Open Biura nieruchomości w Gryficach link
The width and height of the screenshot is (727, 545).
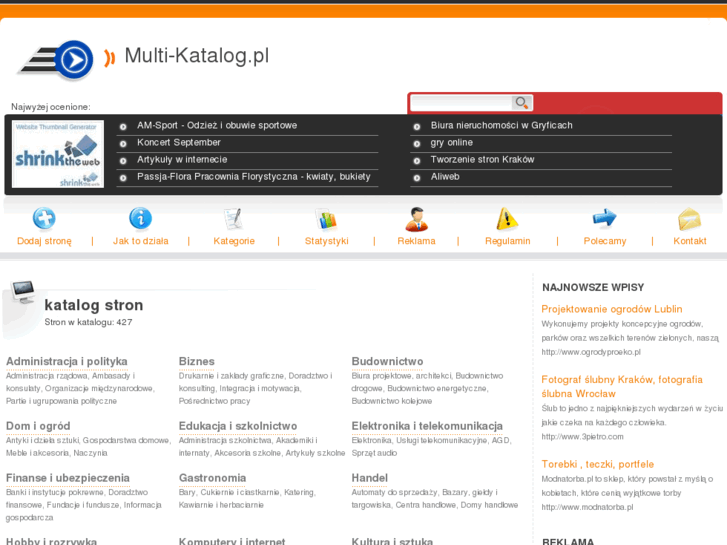(501, 125)
